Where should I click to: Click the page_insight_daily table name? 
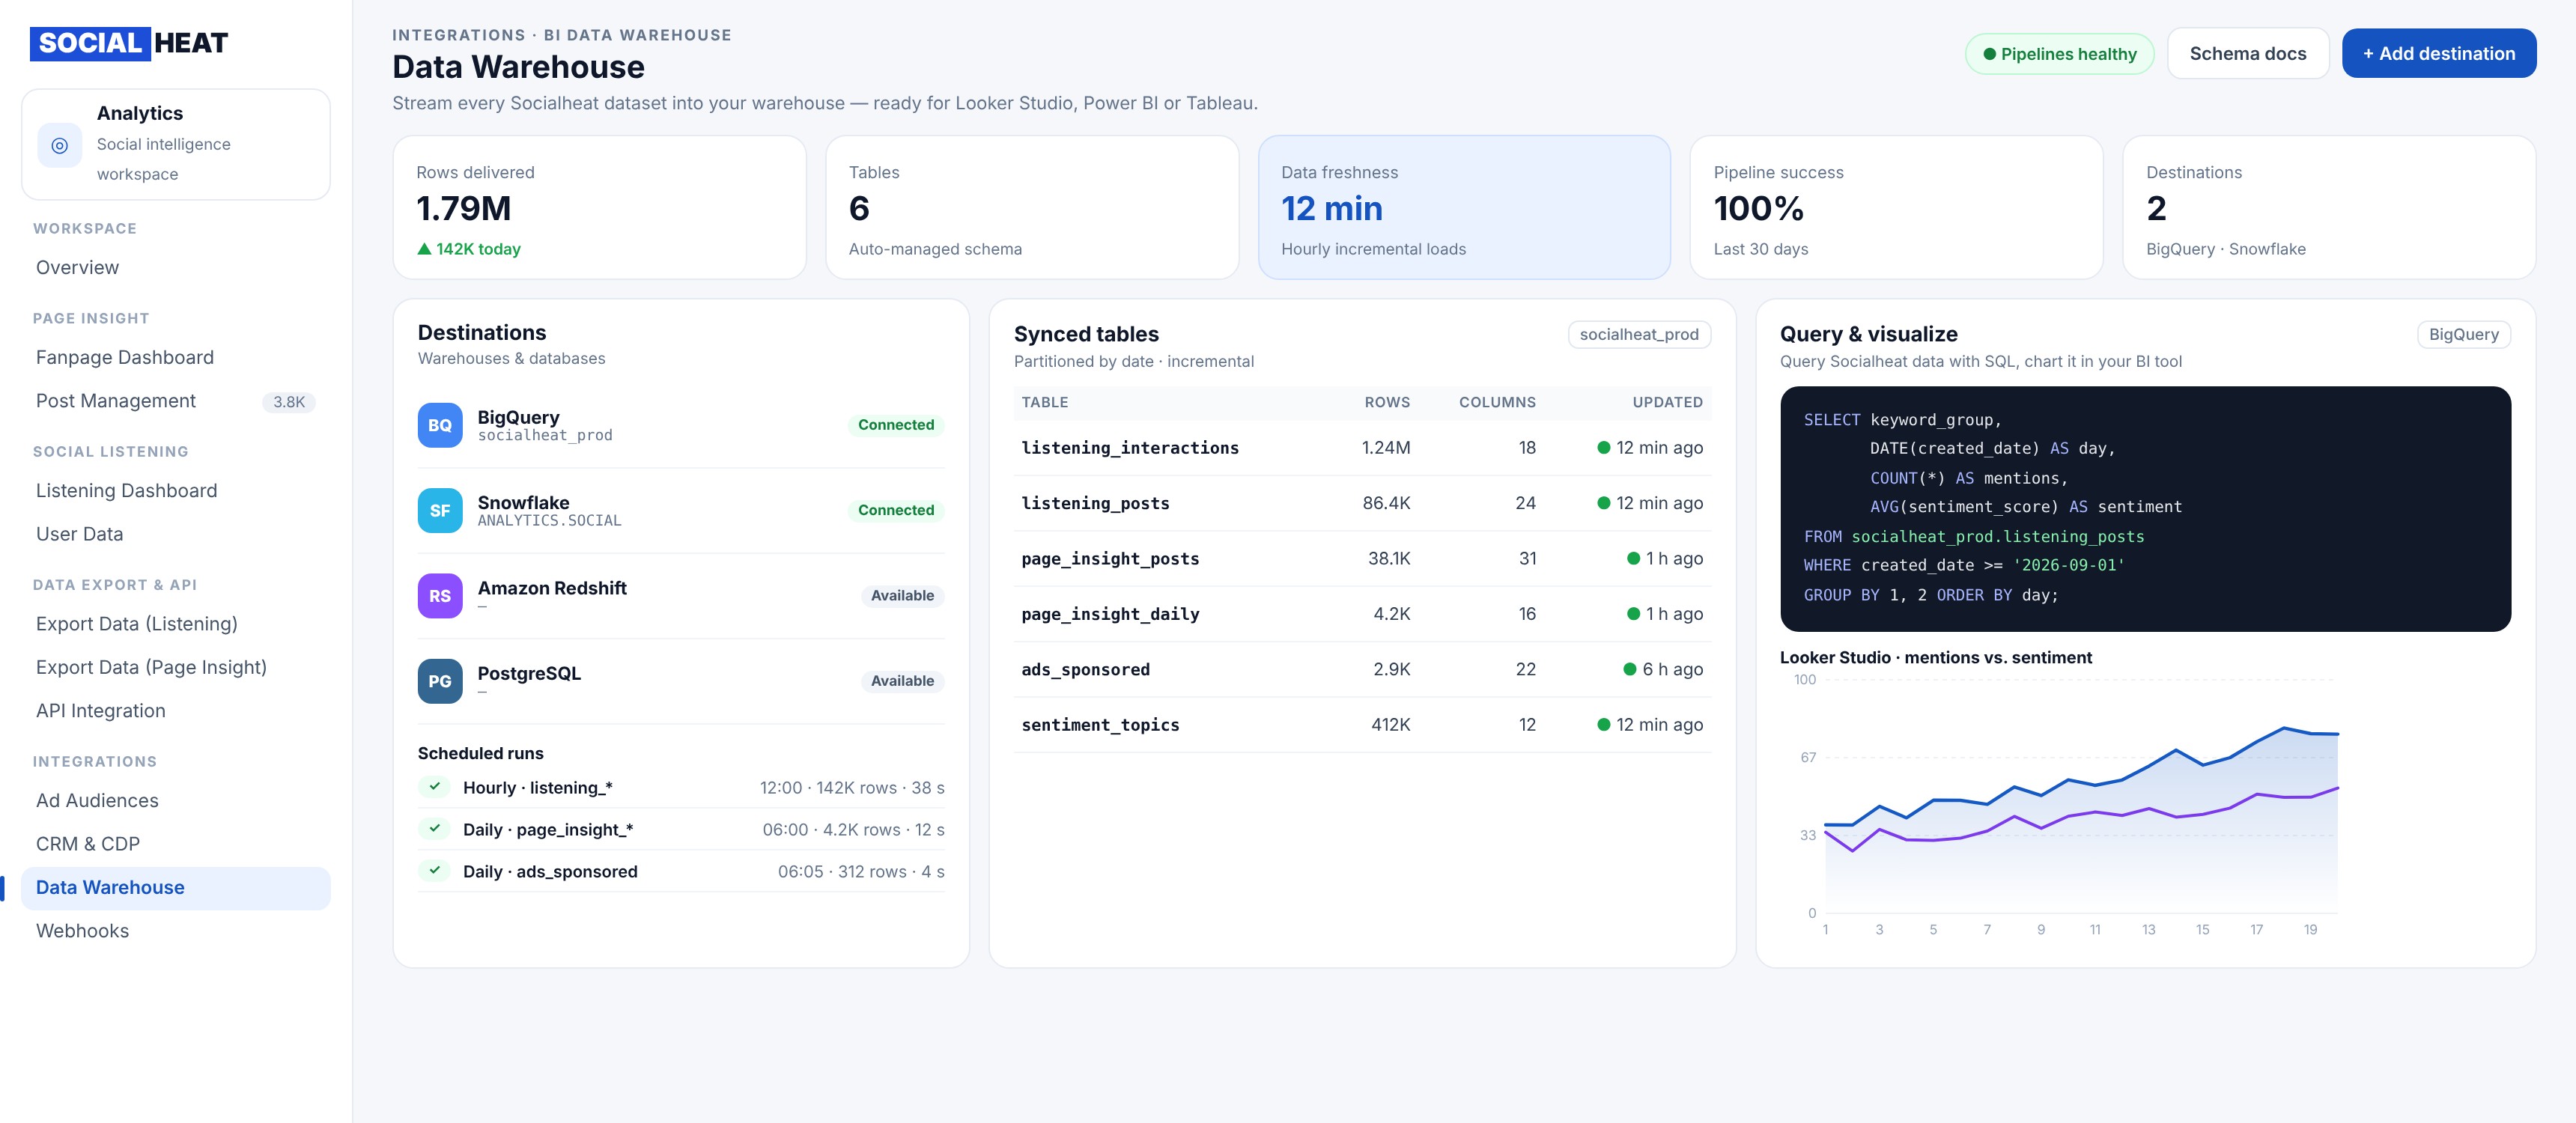tap(1110, 614)
